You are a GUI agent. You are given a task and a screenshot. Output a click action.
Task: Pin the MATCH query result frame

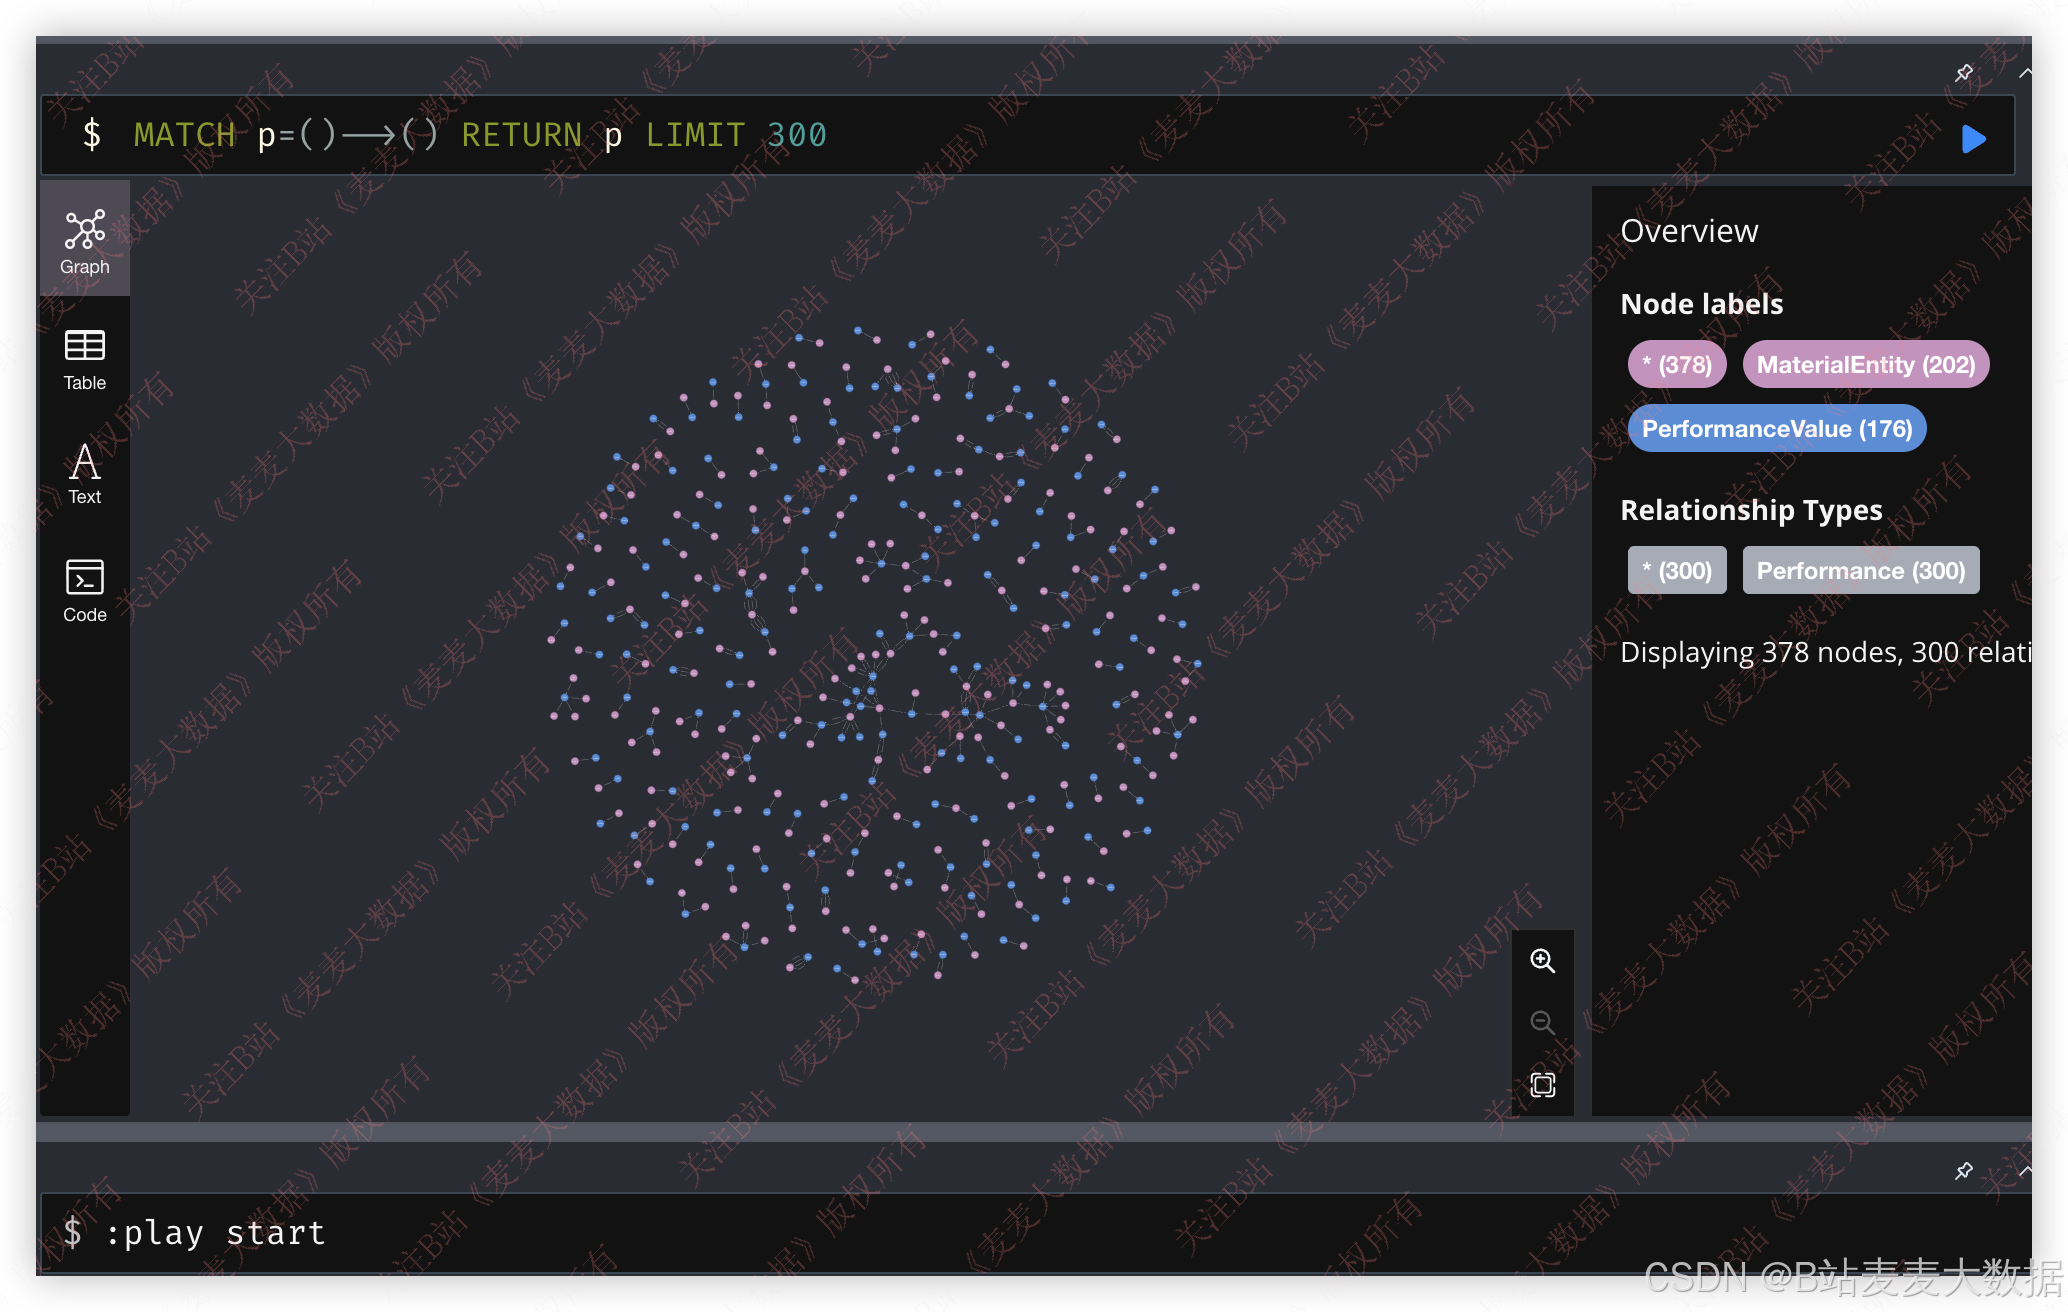1964,73
